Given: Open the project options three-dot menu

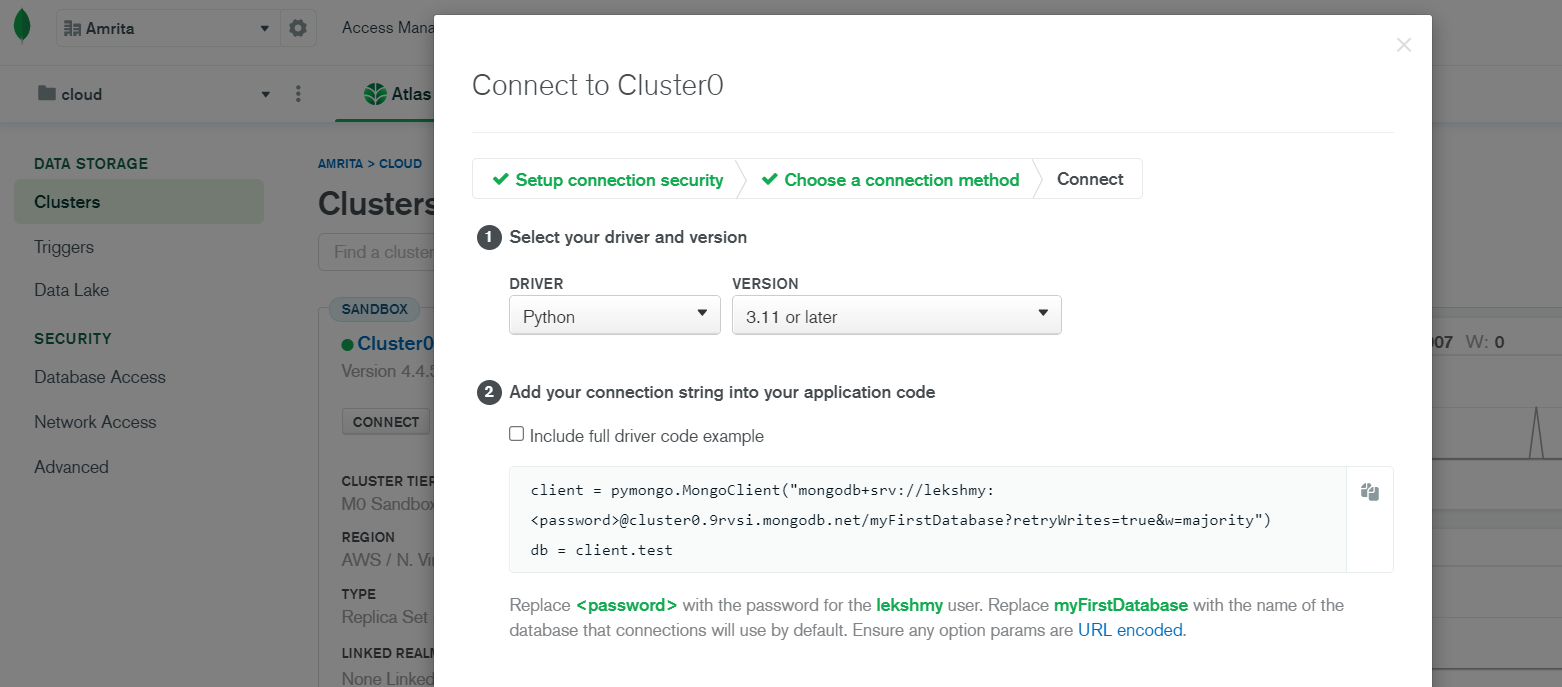Looking at the screenshot, I should tap(298, 94).
